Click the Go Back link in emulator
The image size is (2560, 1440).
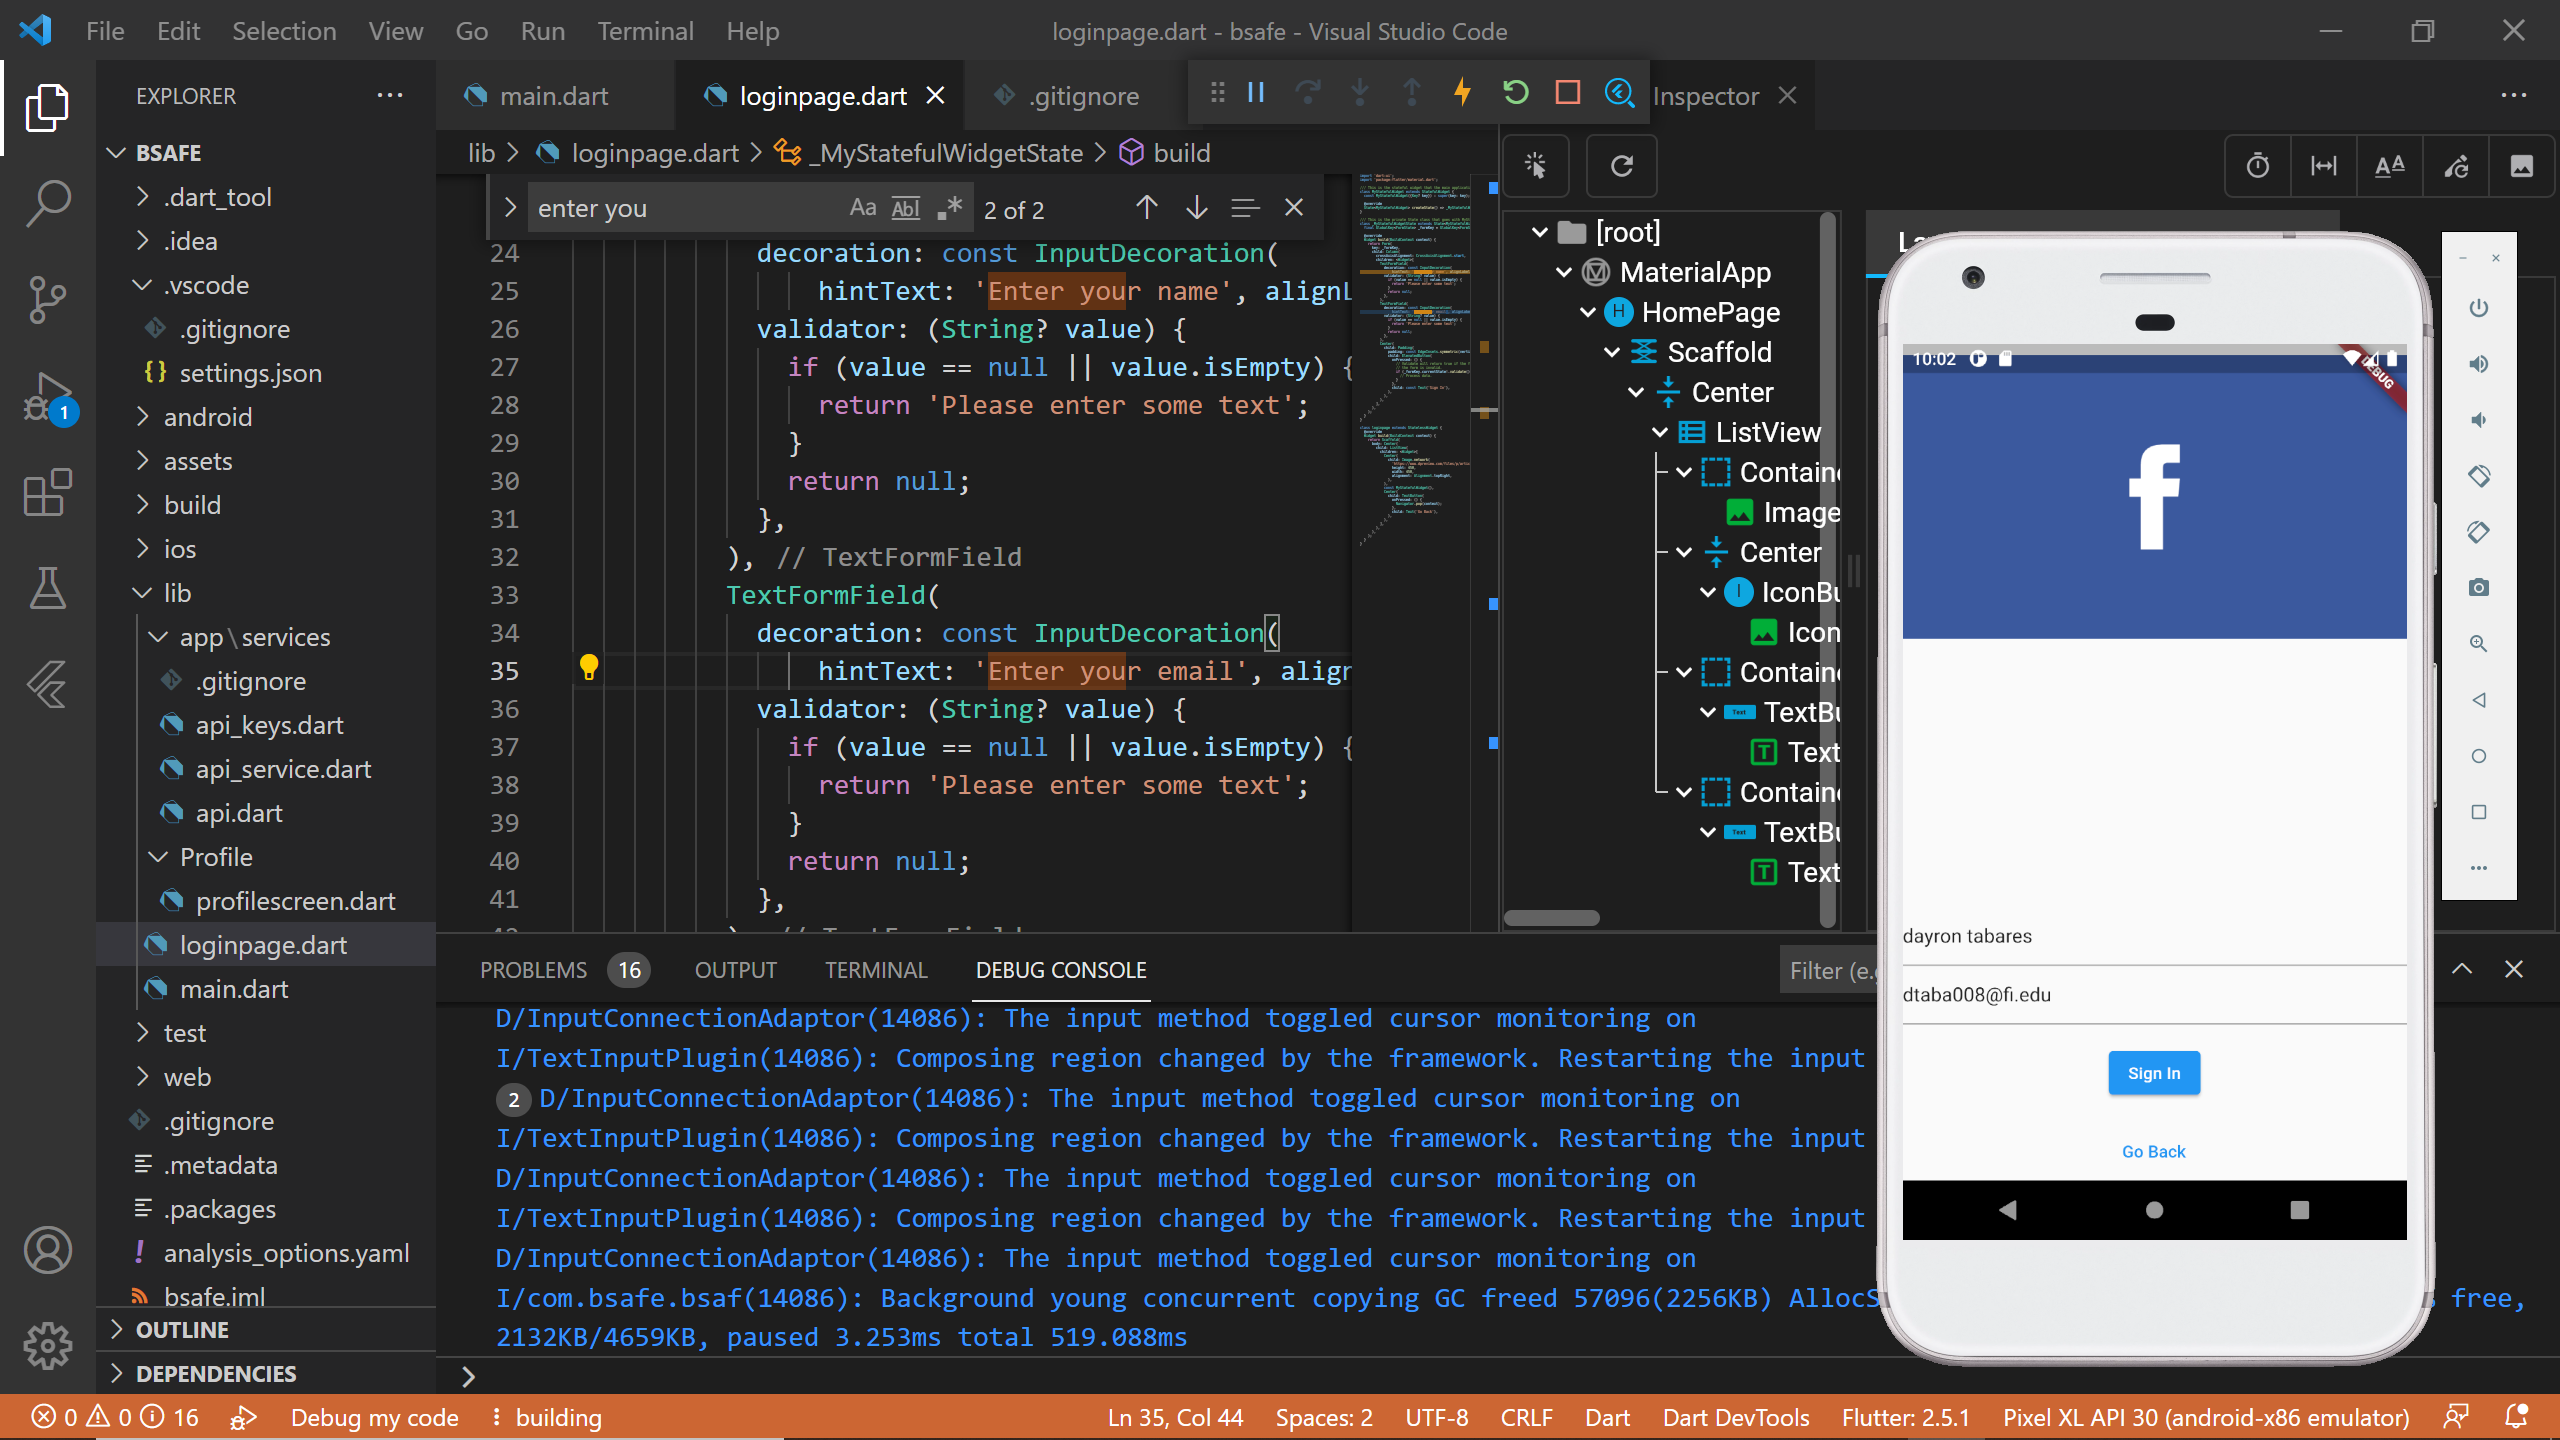[x=2153, y=1152]
